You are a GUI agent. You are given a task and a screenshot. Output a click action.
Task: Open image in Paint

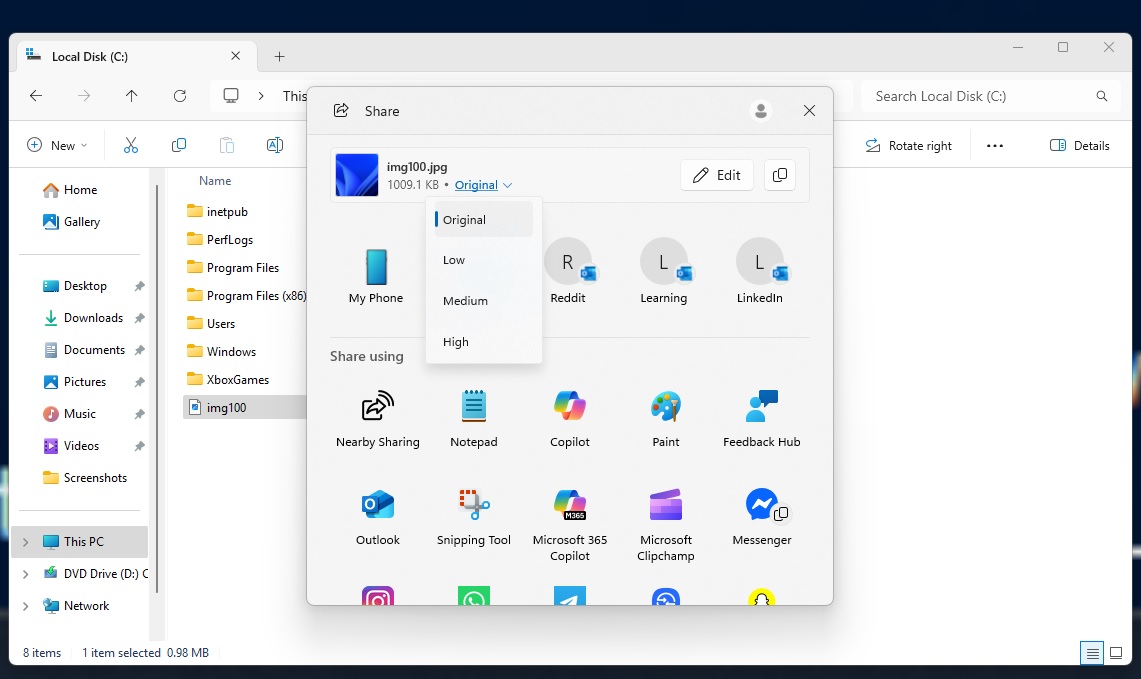665,419
